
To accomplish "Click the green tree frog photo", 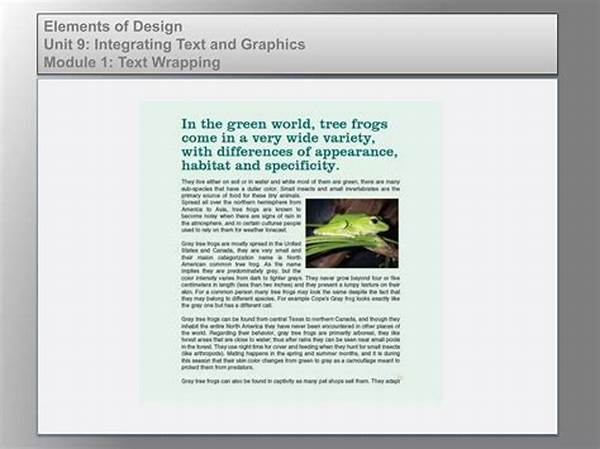I will (351, 231).
